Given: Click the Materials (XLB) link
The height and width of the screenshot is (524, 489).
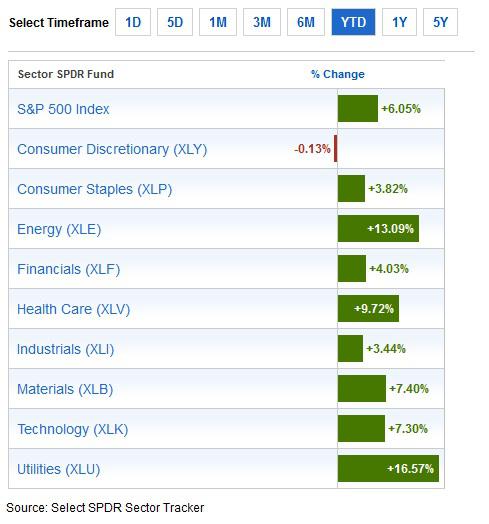Looking at the screenshot, I should [x=65, y=390].
